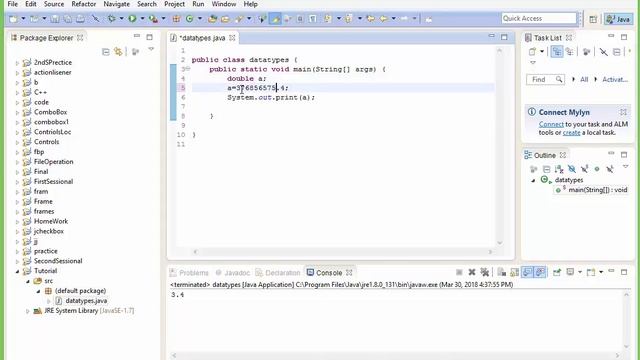Toggle Sort alphabetically in Outline
This screenshot has width=640, height=360.
click(x=559, y=169)
